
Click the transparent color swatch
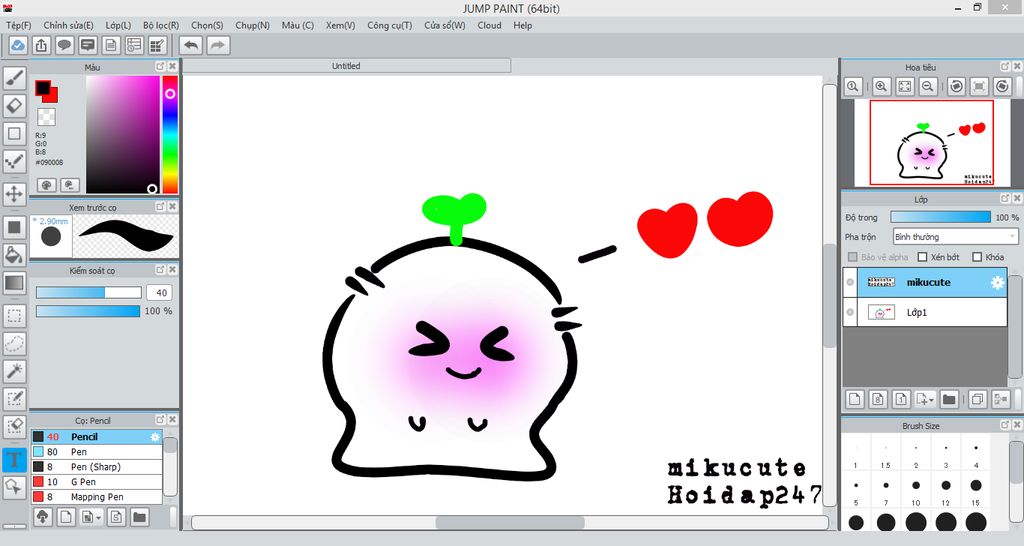[x=46, y=117]
